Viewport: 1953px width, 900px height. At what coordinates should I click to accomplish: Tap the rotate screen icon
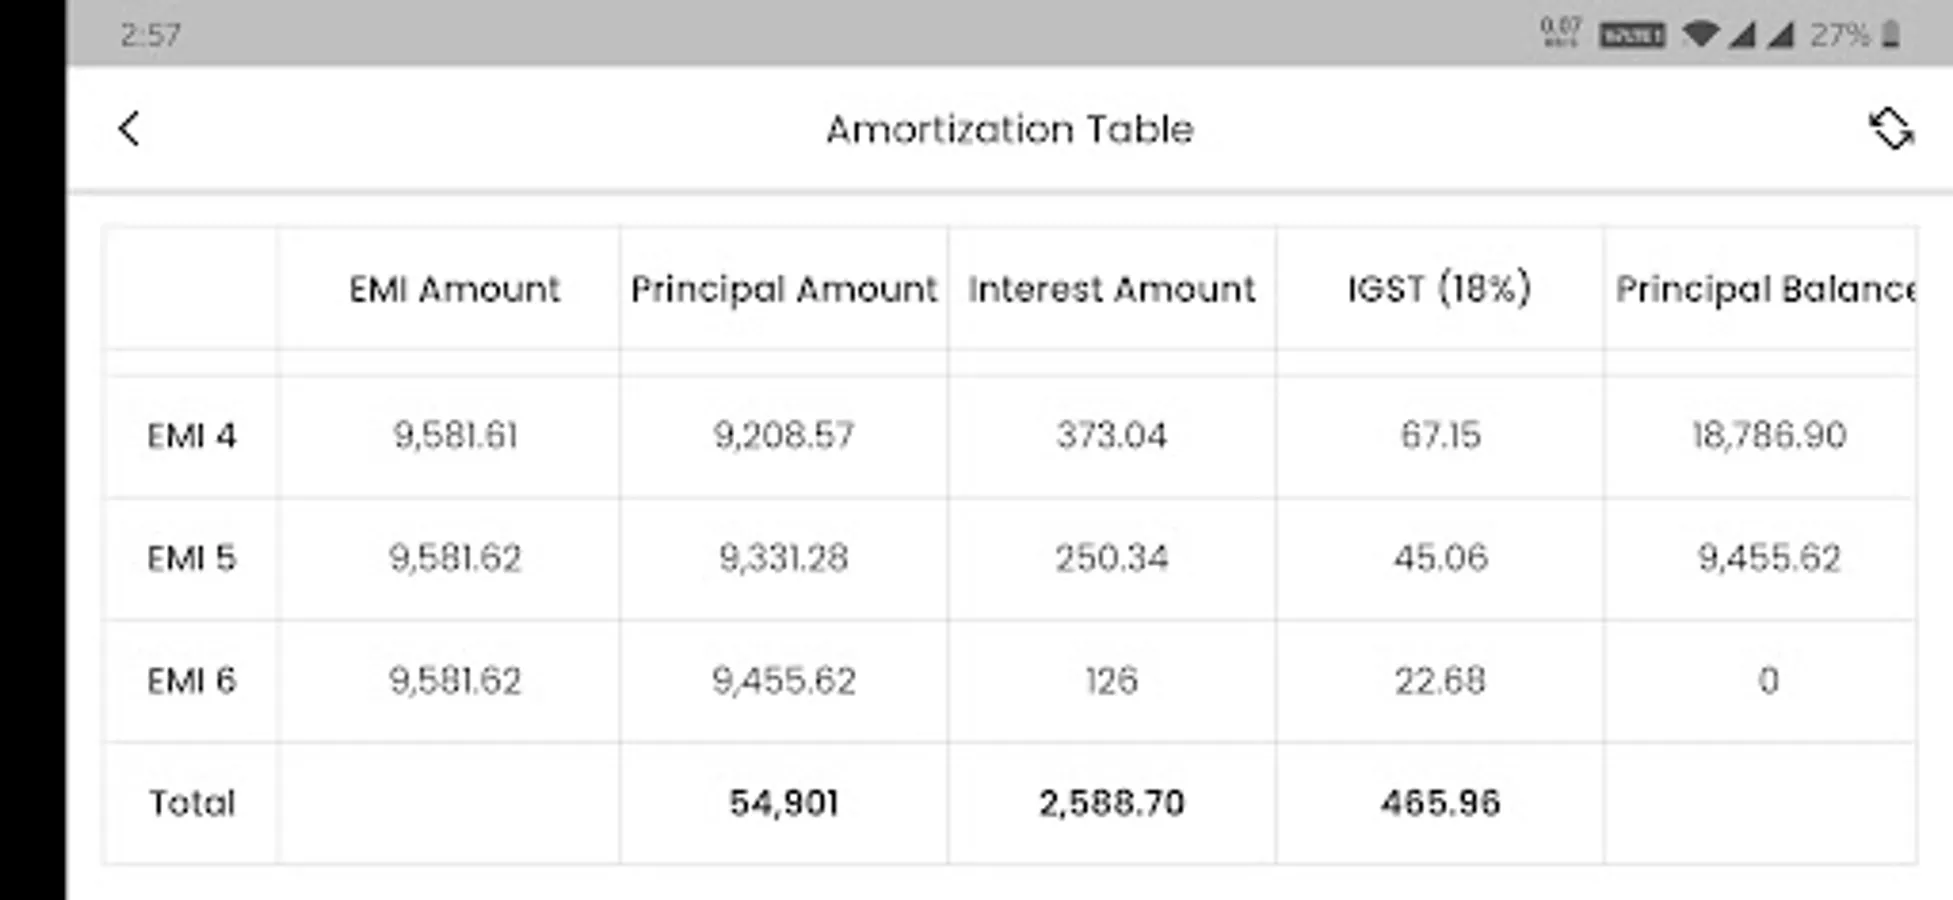tap(1890, 129)
